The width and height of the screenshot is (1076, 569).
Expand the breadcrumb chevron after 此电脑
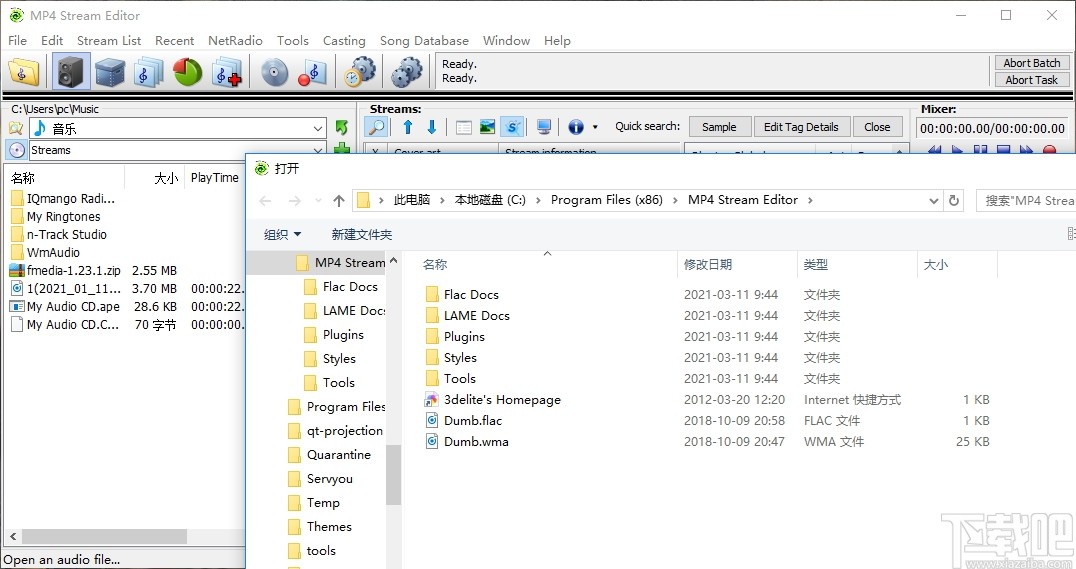pyautogui.click(x=442, y=200)
